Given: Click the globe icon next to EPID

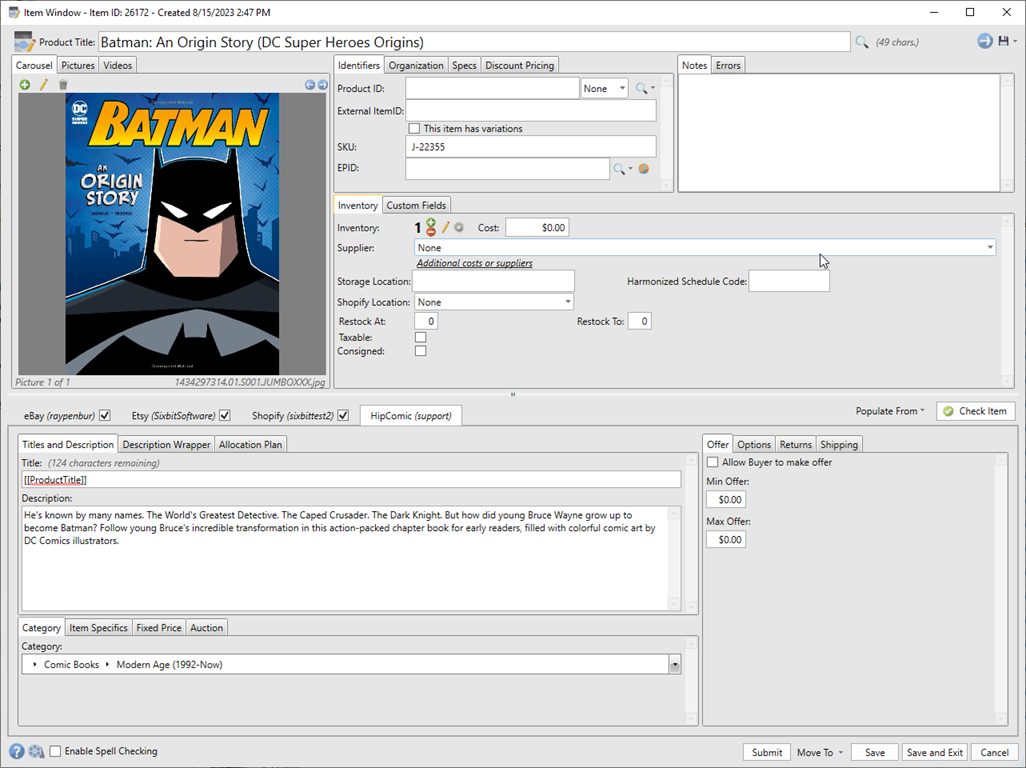Looking at the screenshot, I should coord(644,169).
